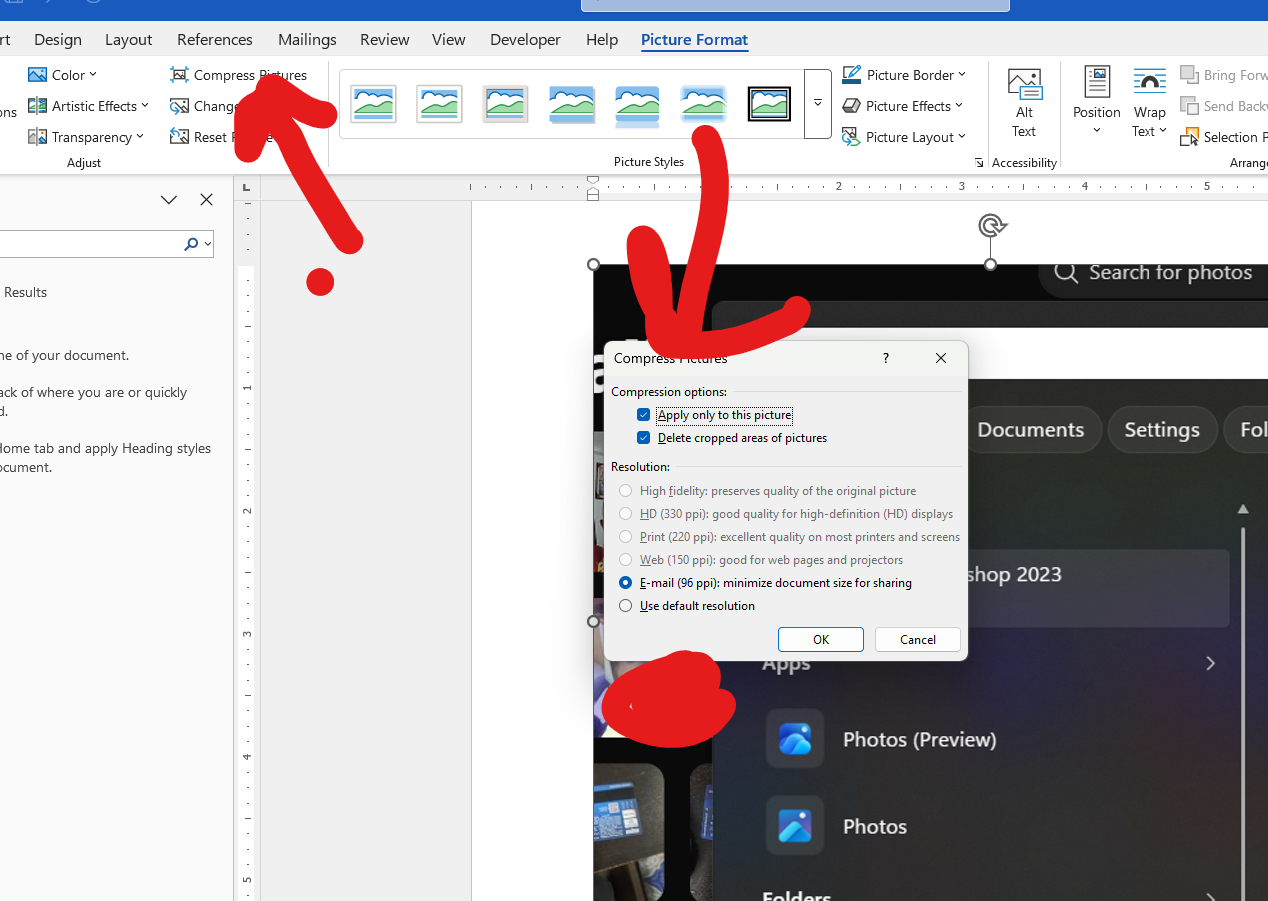Choose Use default resolution
The height and width of the screenshot is (901, 1268).
coord(626,606)
